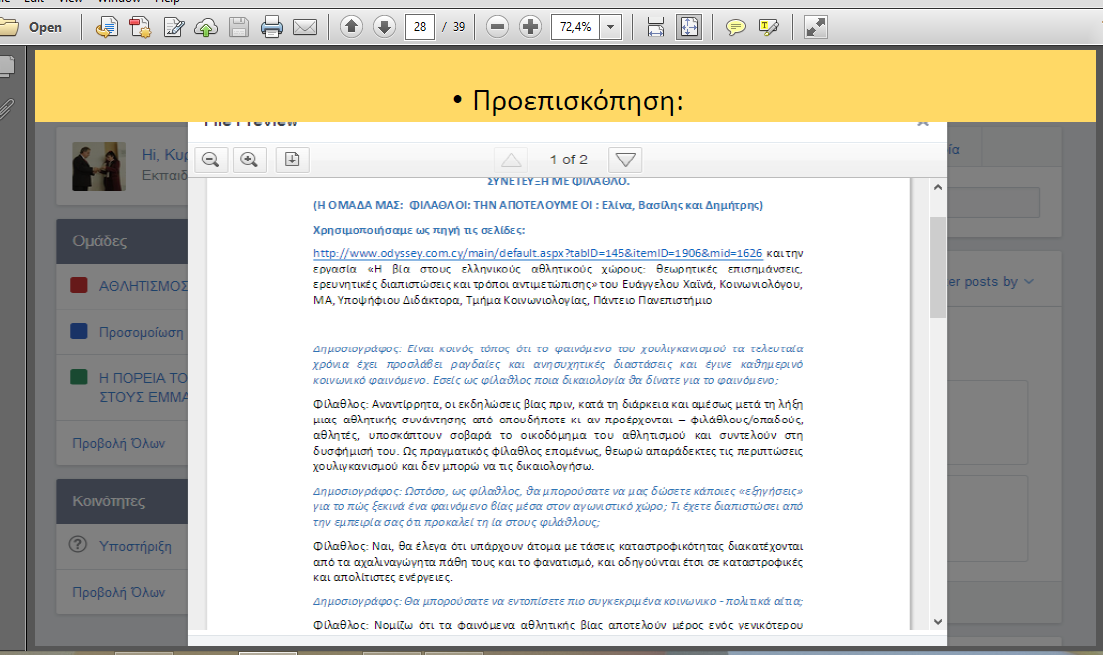
Task: Go to next page with down arrow
Action: [384, 27]
